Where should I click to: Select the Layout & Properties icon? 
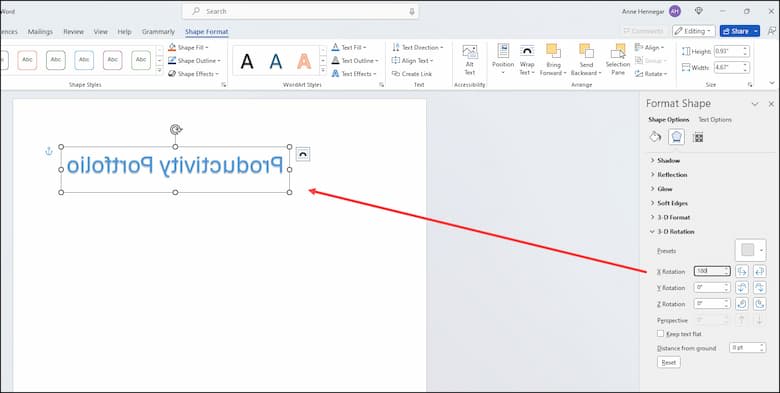698,137
